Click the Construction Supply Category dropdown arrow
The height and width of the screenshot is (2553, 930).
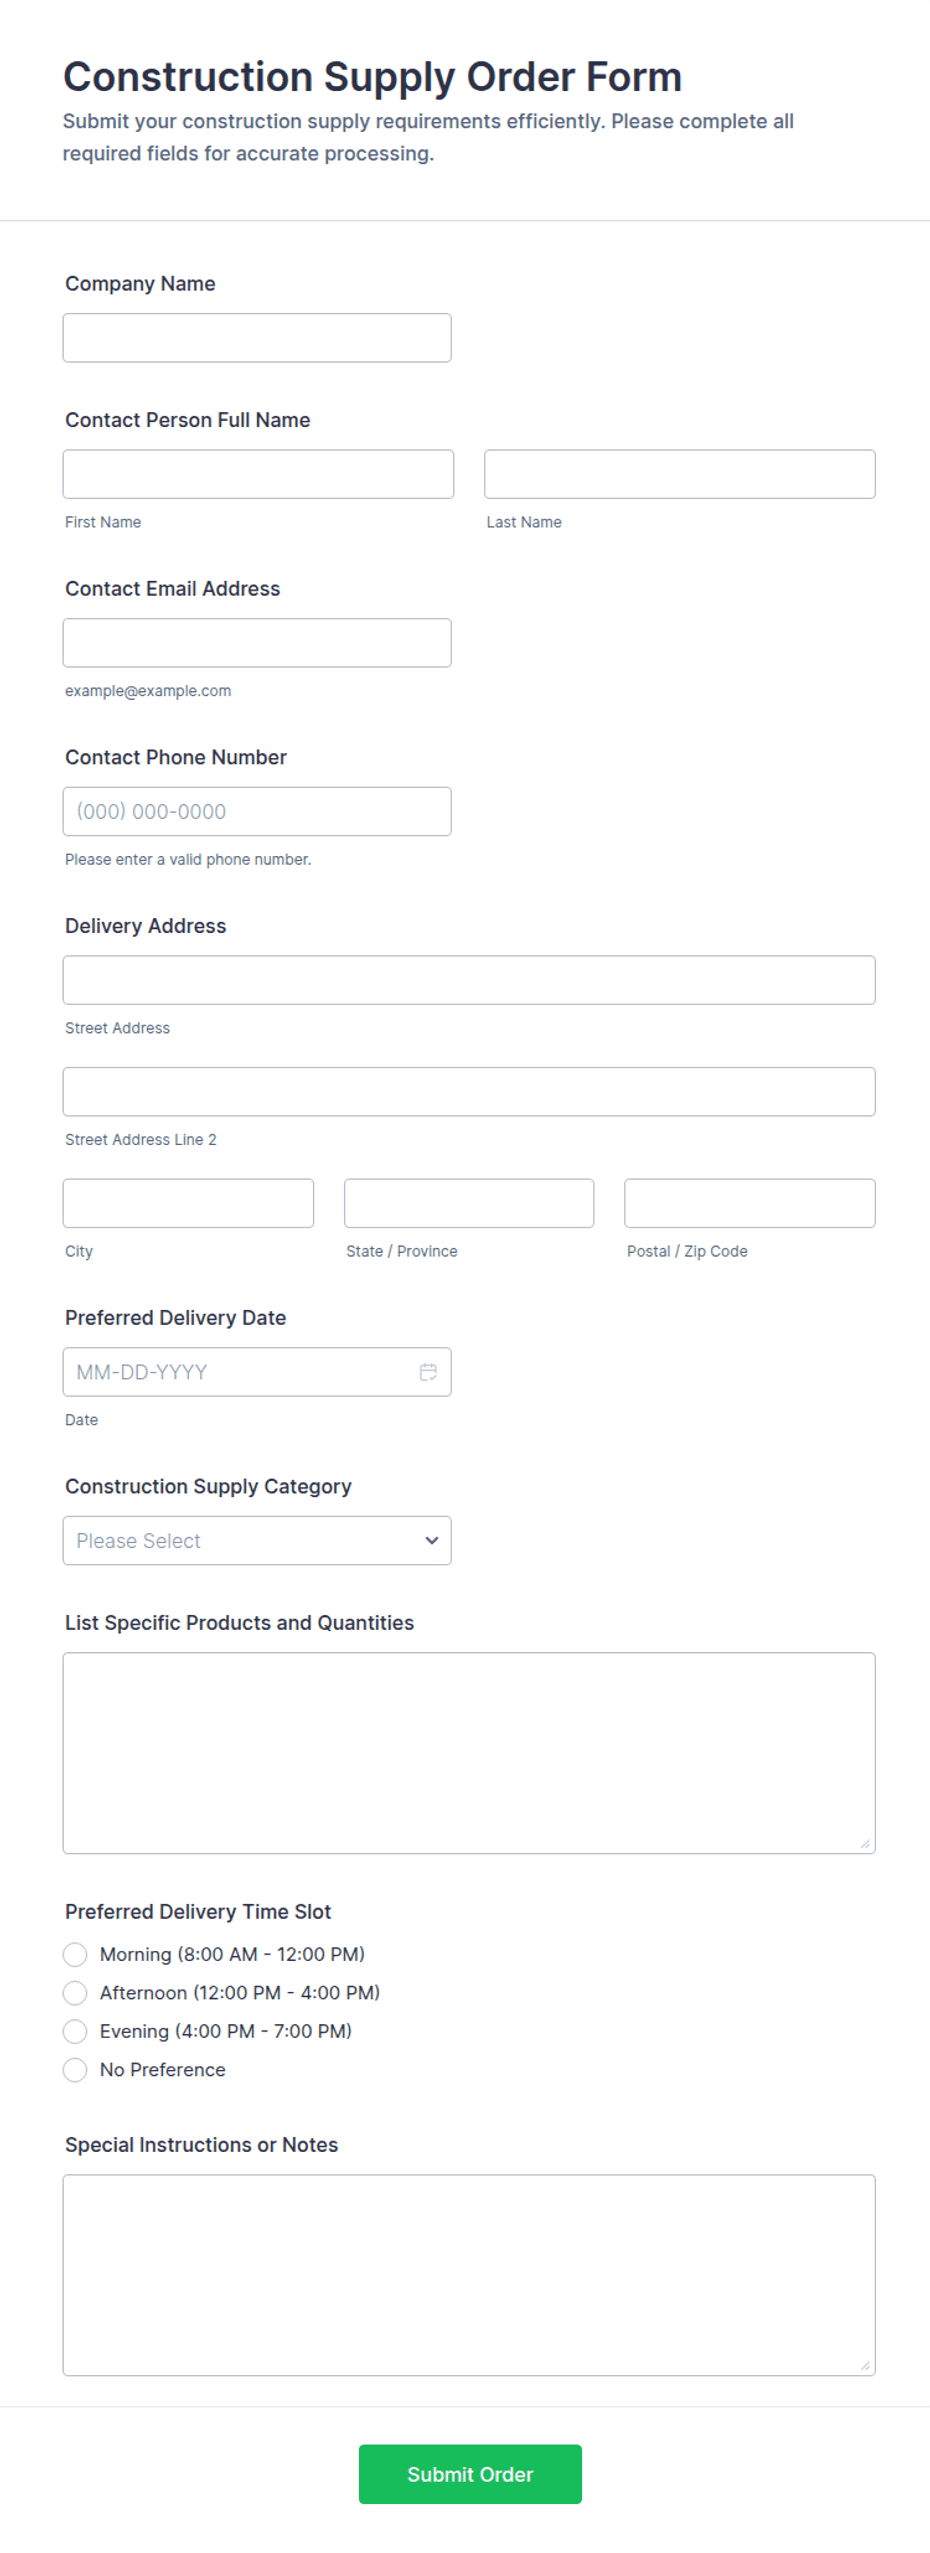pos(431,1540)
